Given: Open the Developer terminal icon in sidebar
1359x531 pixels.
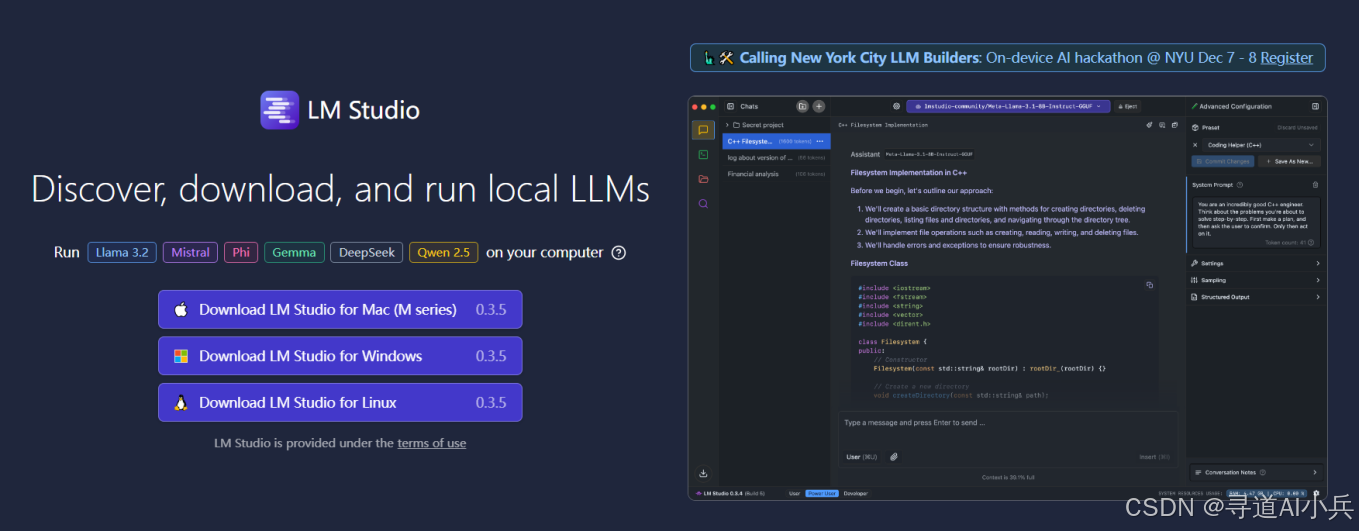Looking at the screenshot, I should coord(703,154).
